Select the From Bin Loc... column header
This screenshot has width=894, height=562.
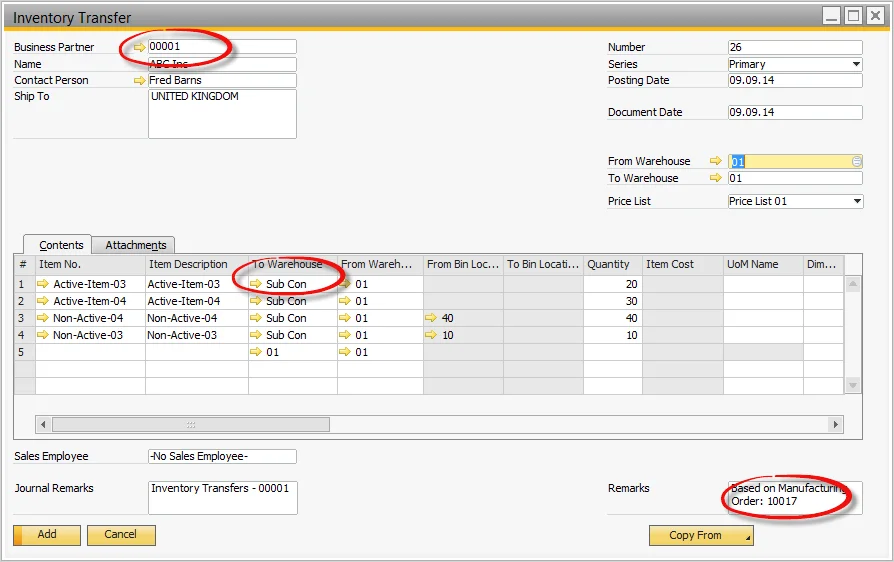pyautogui.click(x=463, y=264)
